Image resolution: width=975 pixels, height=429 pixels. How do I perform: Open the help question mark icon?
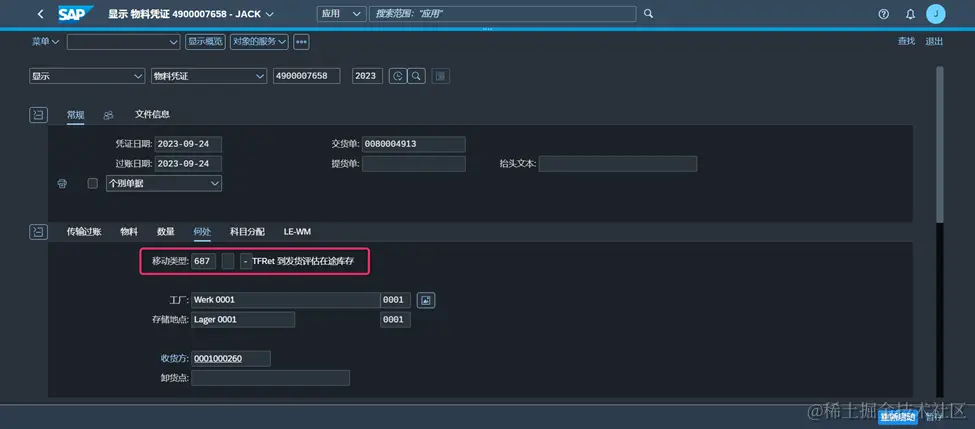pyautogui.click(x=884, y=14)
